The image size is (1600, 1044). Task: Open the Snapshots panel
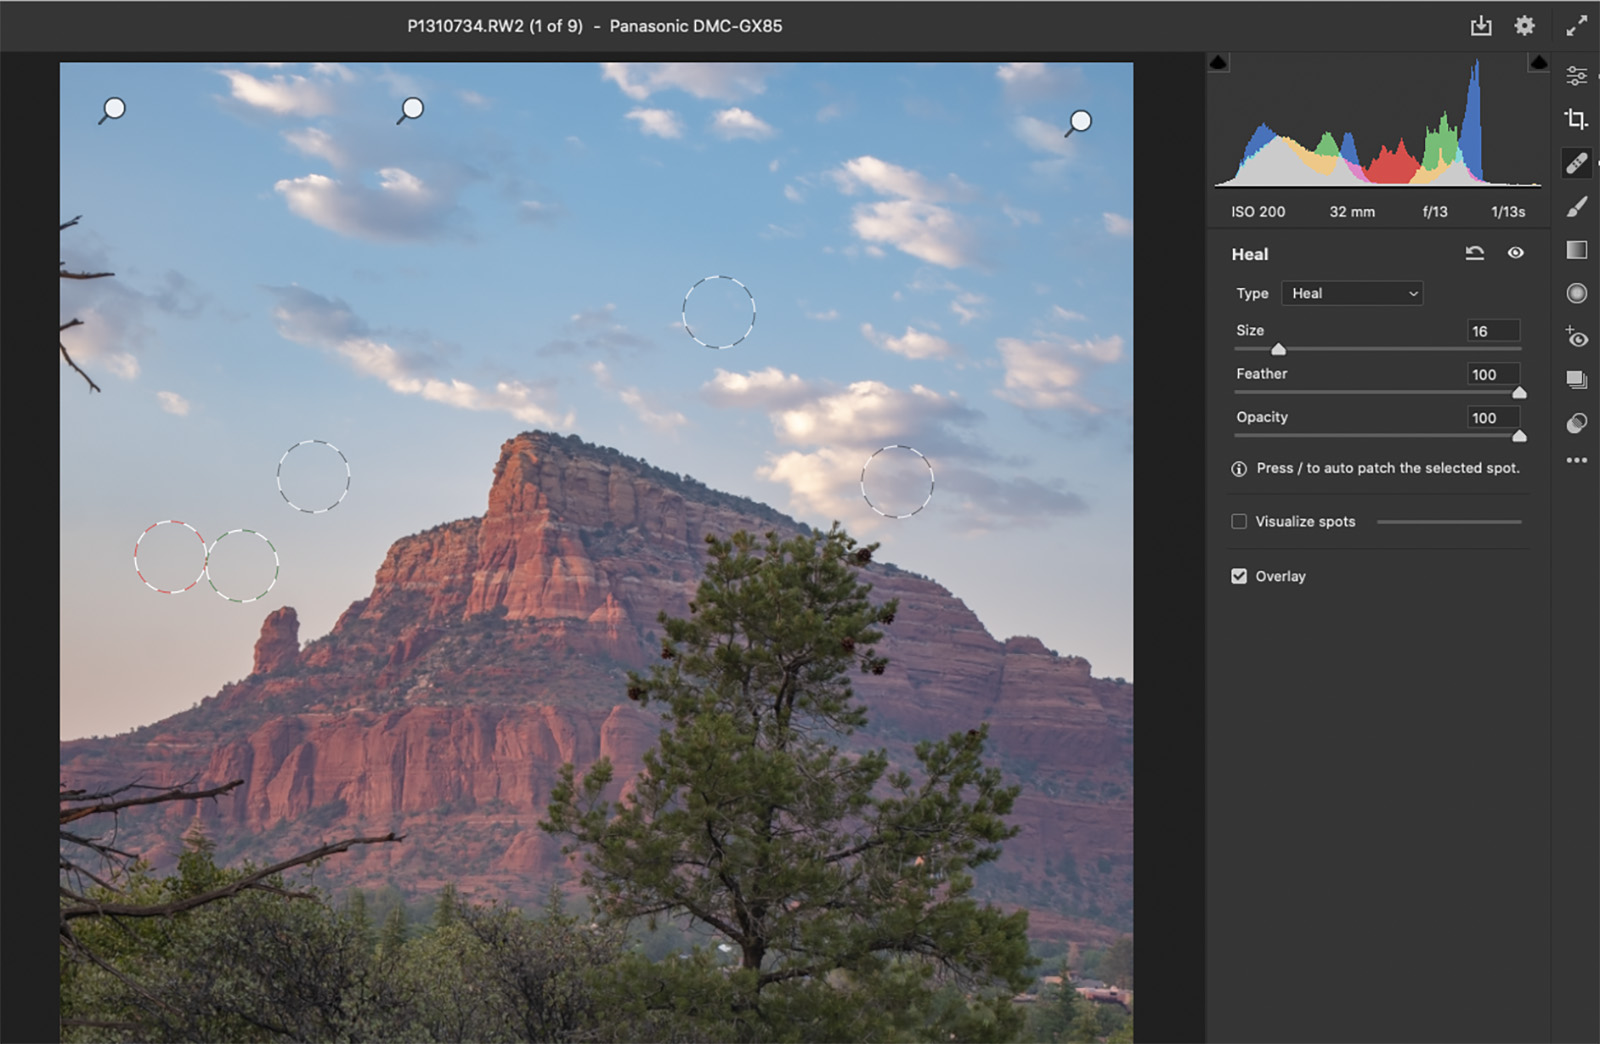tap(1576, 380)
